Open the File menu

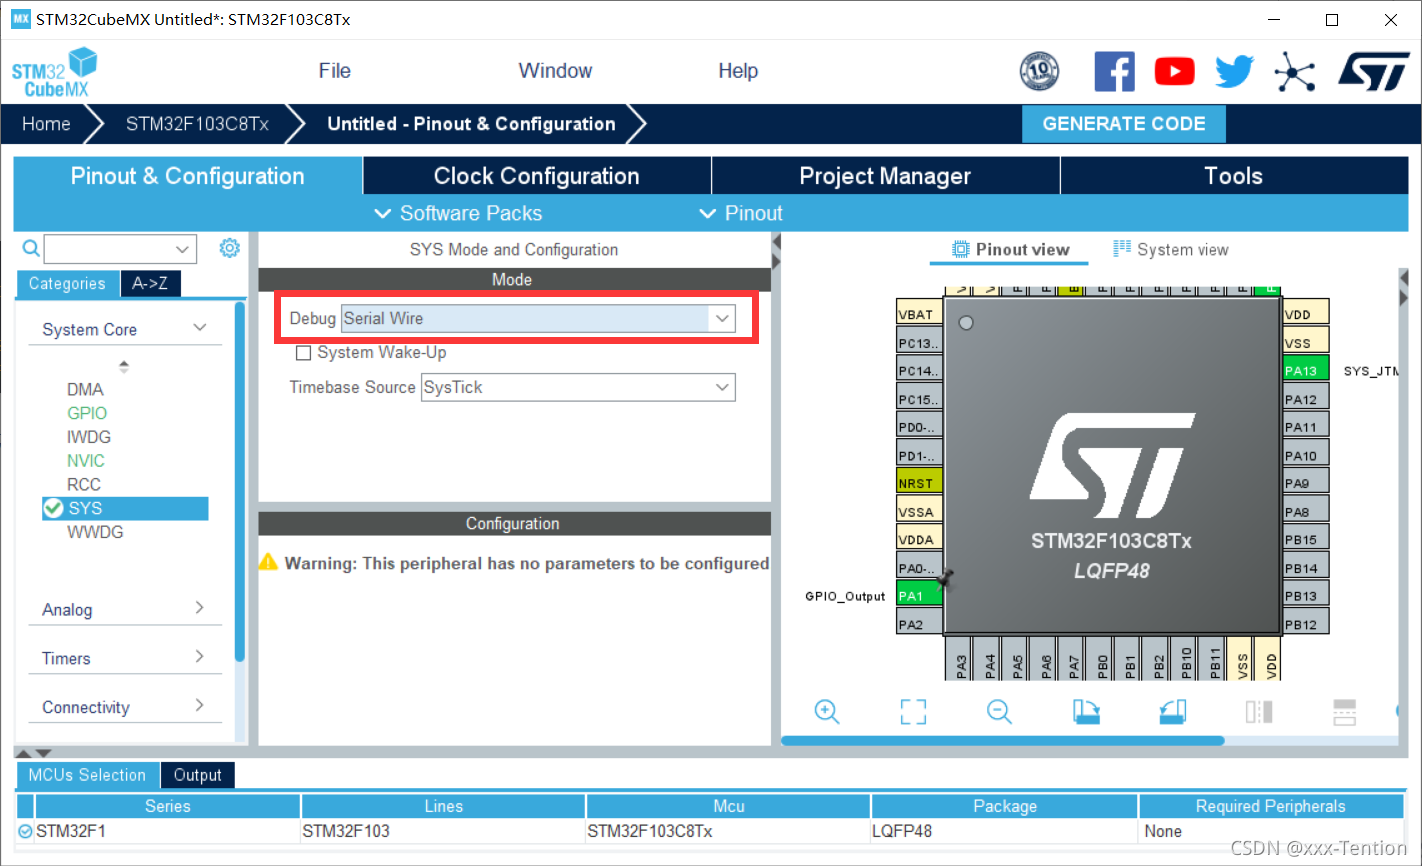click(334, 71)
